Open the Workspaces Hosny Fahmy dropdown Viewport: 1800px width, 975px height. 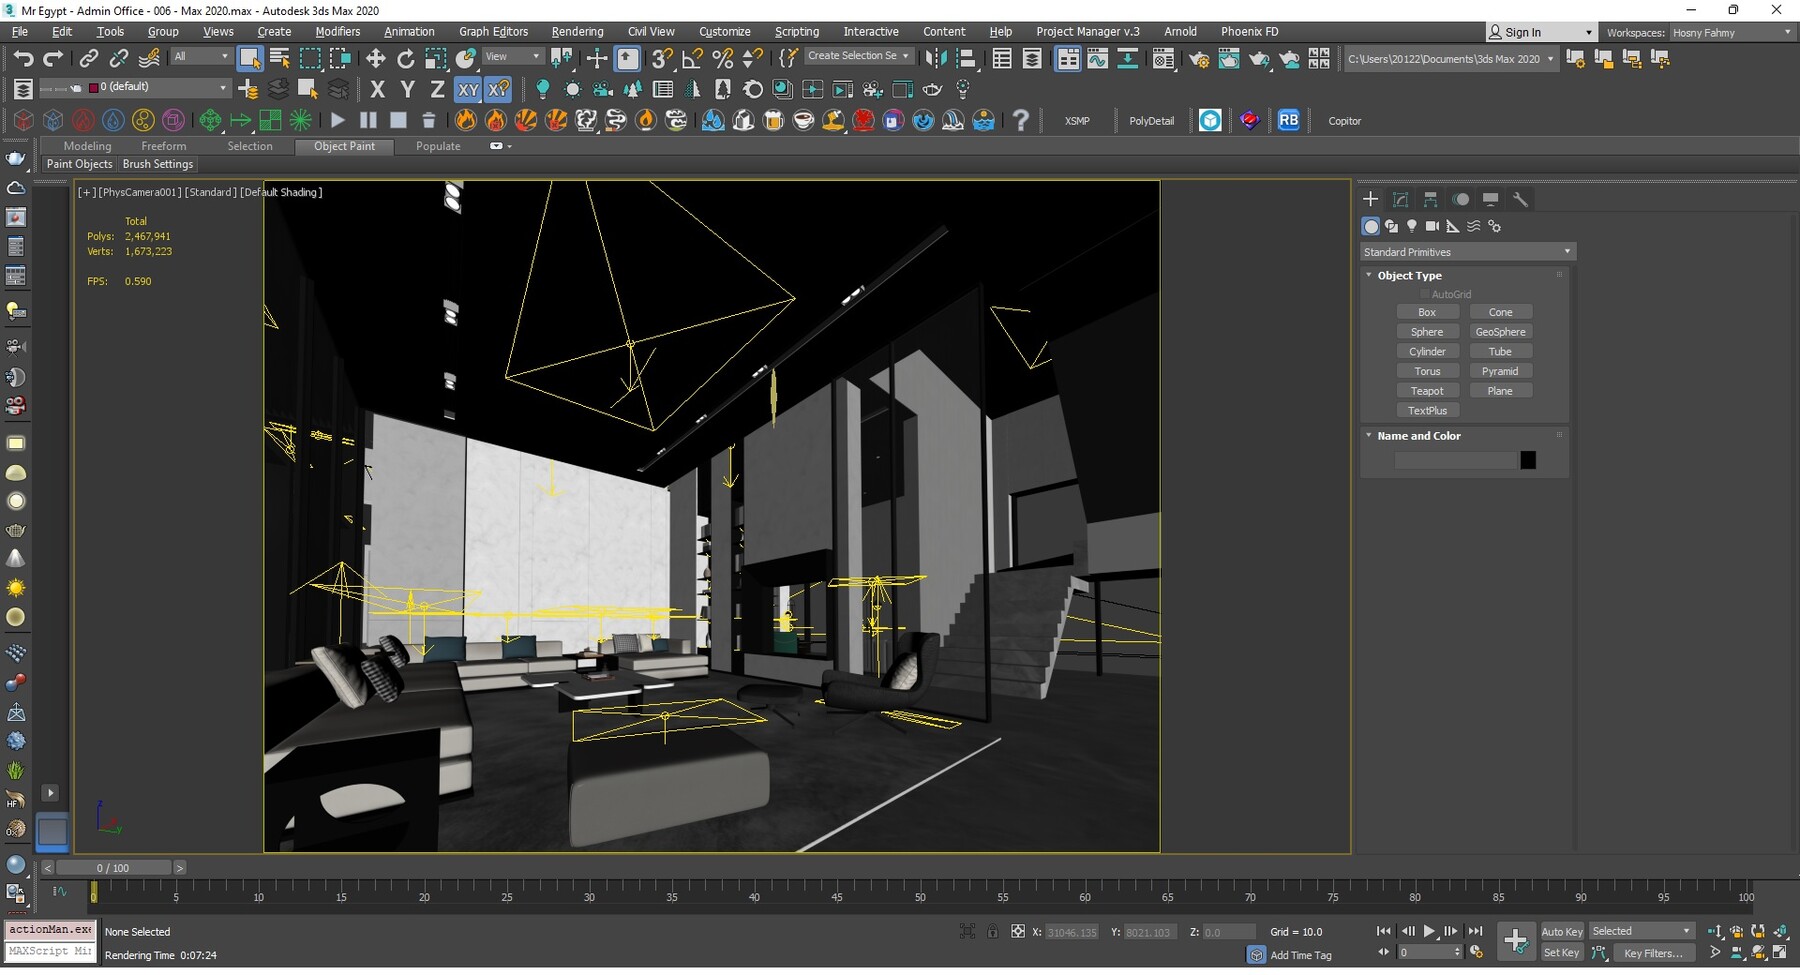tap(1731, 33)
